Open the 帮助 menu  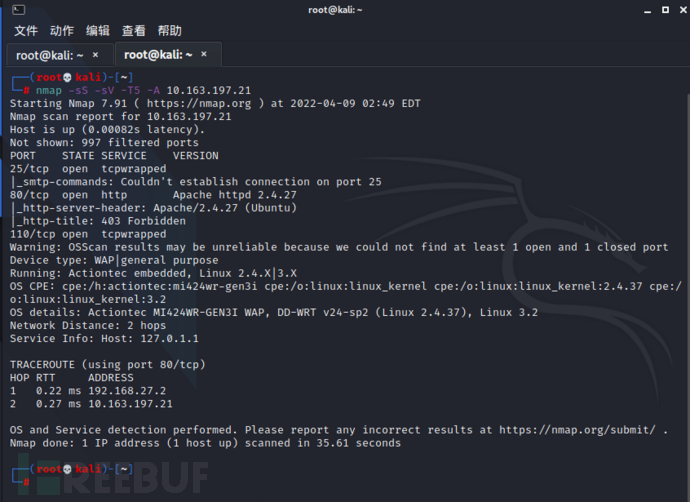tap(169, 30)
